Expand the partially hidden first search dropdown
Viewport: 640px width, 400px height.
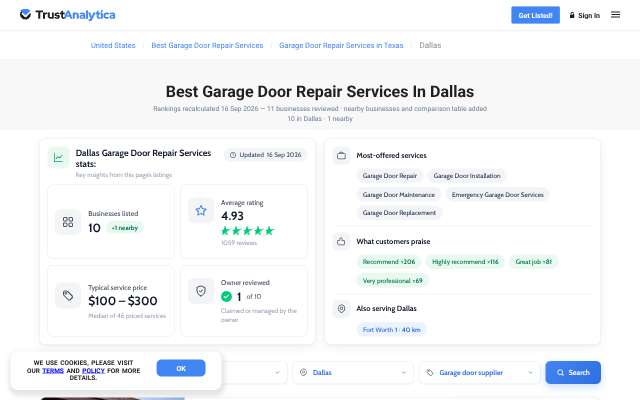tap(253, 372)
